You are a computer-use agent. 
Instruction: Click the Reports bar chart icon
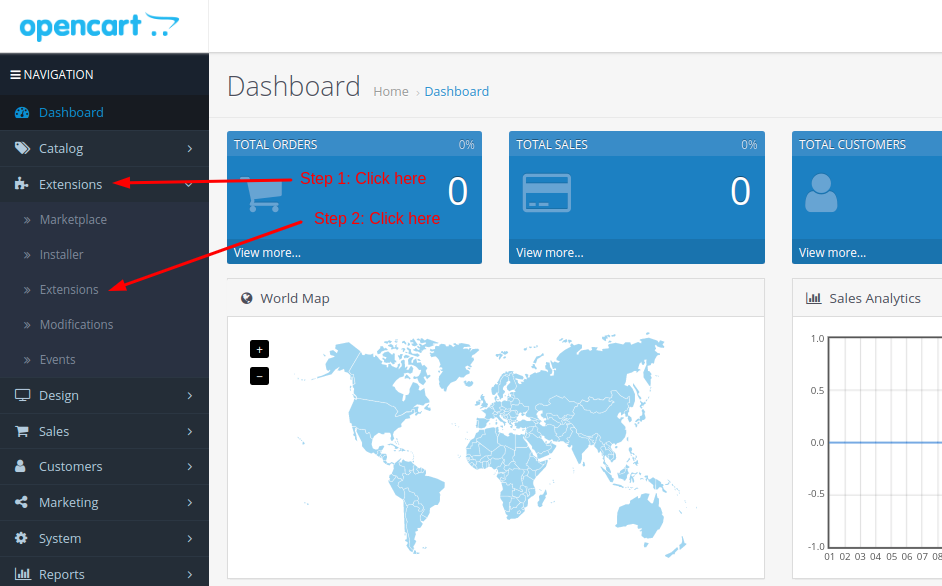point(23,573)
